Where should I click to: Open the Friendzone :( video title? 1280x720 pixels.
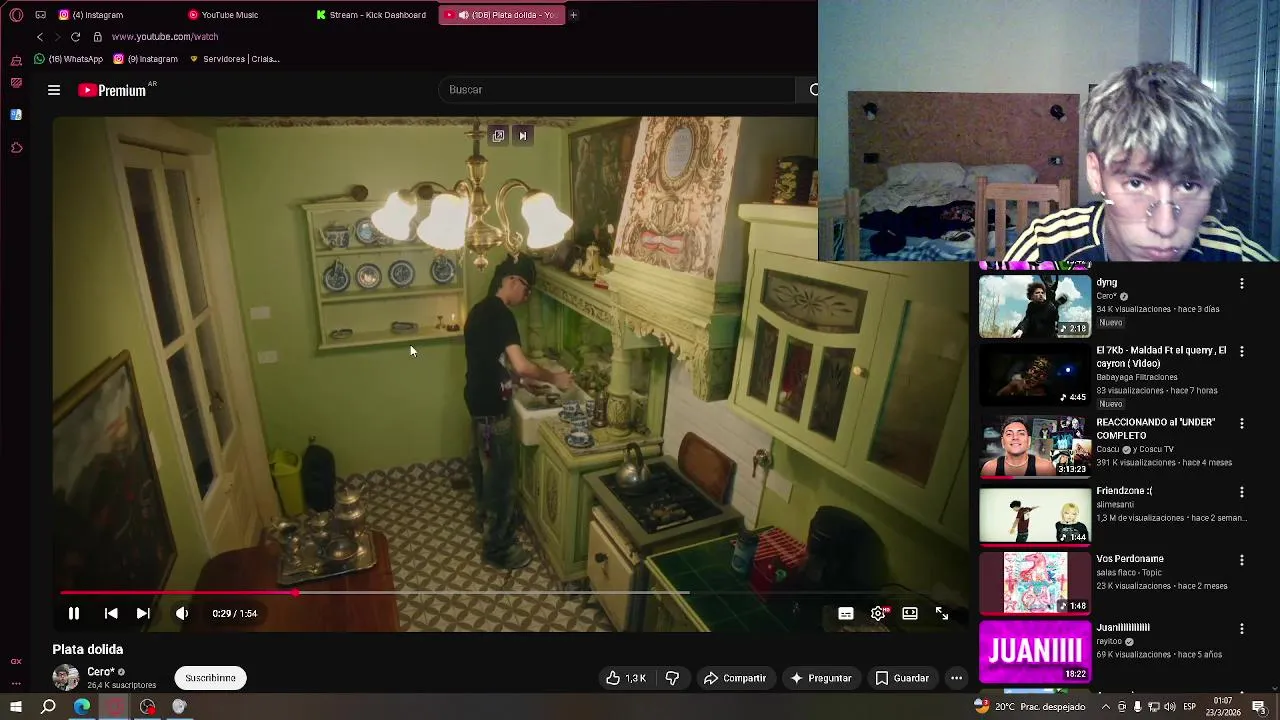(x=1124, y=491)
